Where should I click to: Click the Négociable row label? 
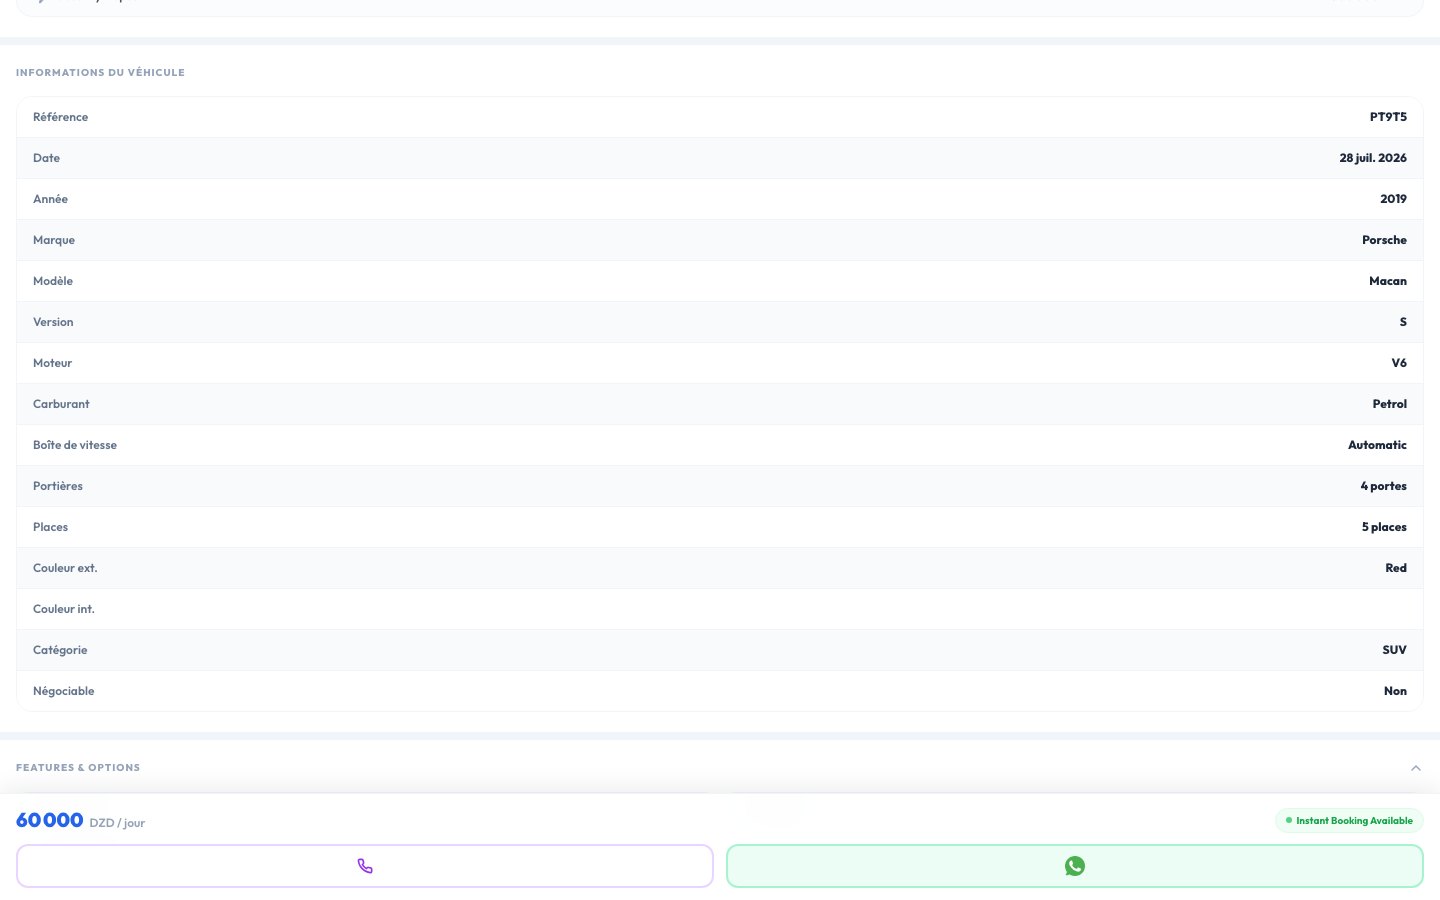pyautogui.click(x=64, y=691)
